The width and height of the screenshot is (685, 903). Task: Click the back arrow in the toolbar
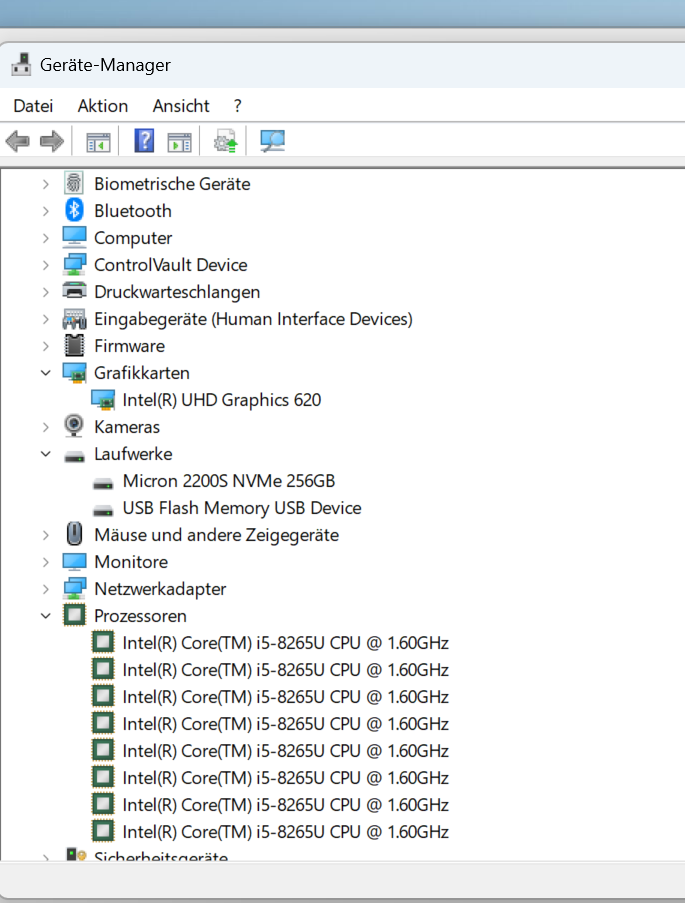click(x=17, y=141)
